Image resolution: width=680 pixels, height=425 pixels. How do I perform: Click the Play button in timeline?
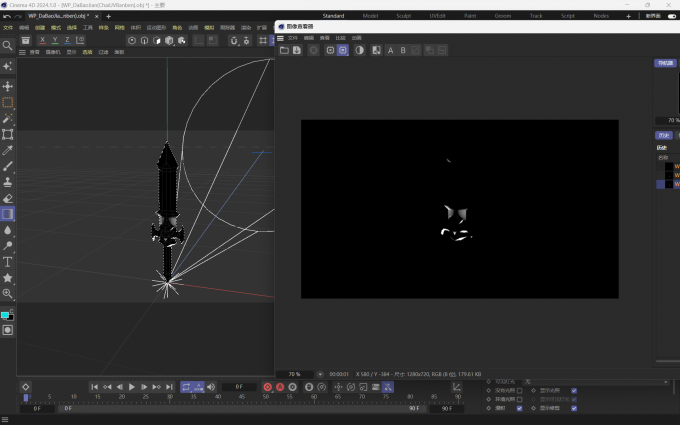click(132, 387)
